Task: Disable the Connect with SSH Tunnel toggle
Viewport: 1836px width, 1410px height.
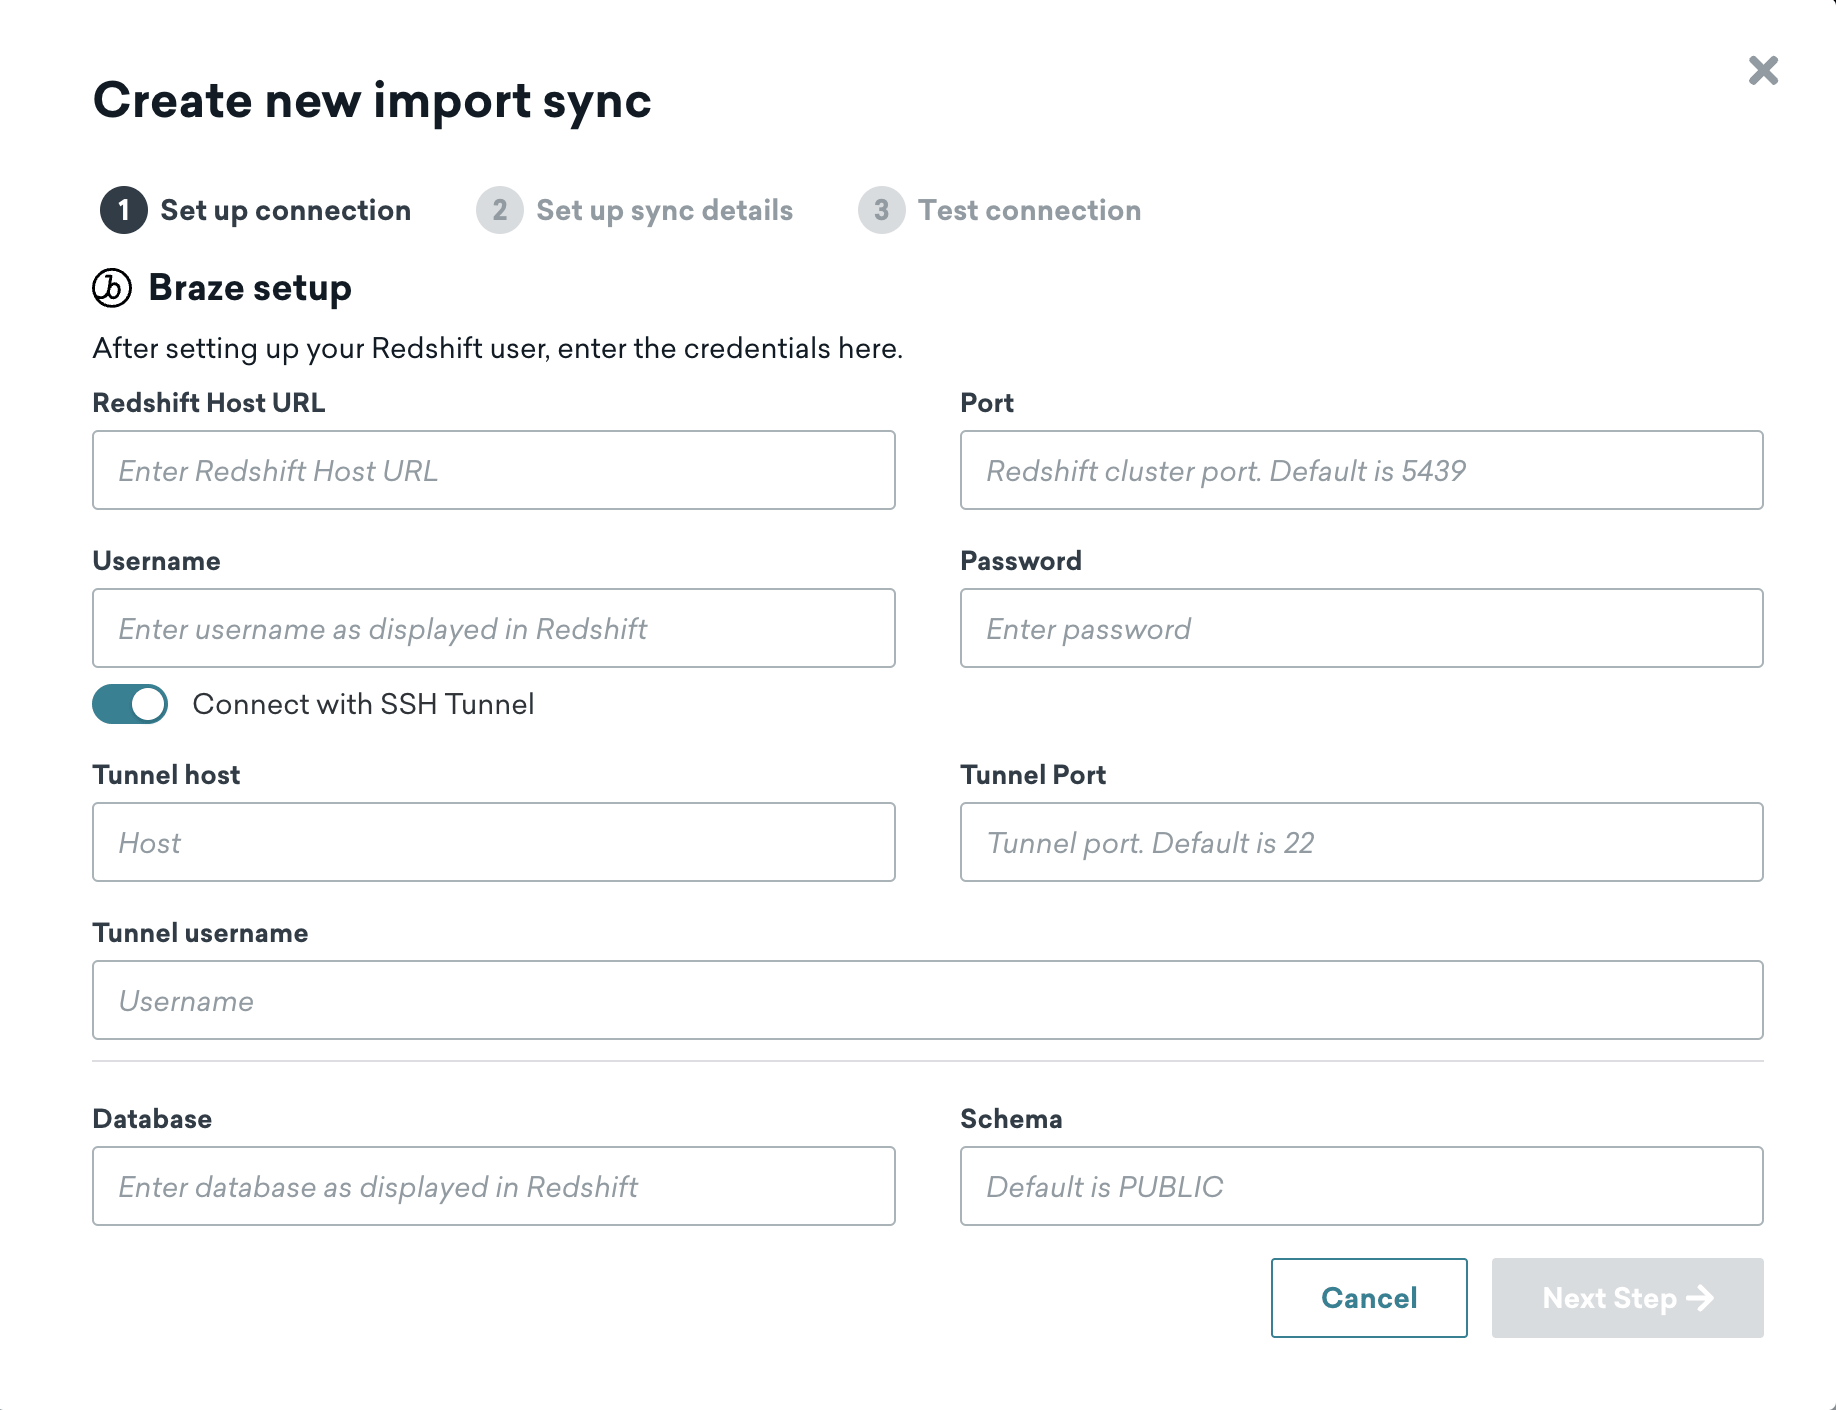Action: [130, 704]
